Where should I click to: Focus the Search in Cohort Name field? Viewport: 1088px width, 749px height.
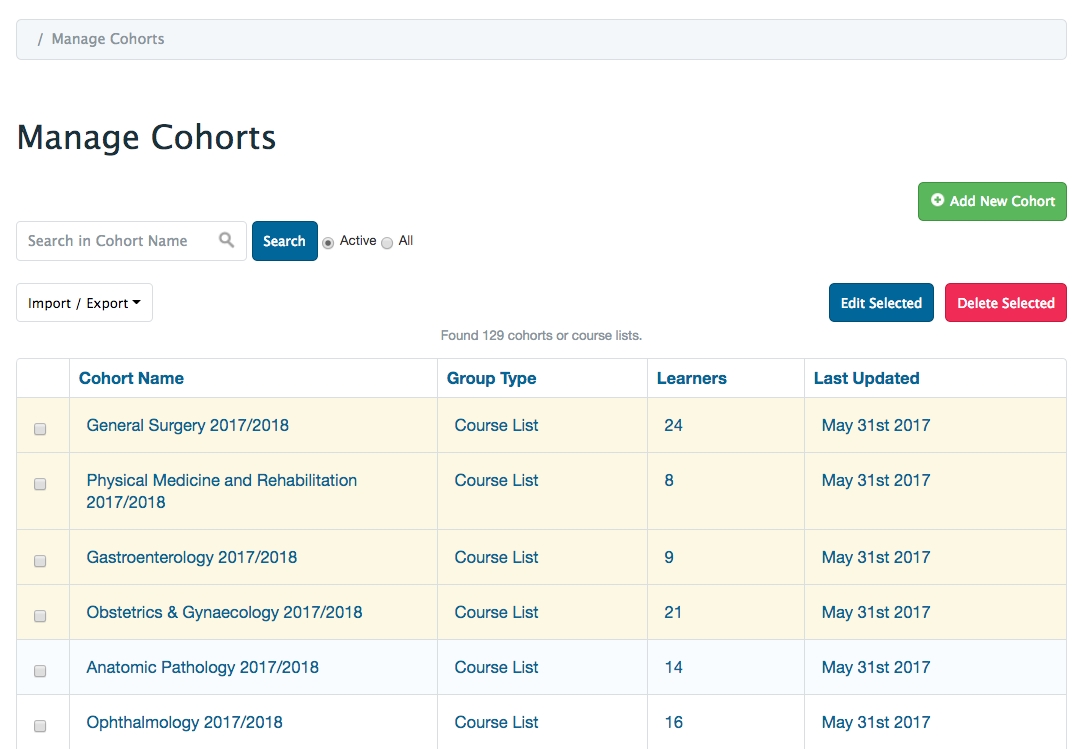tap(118, 241)
